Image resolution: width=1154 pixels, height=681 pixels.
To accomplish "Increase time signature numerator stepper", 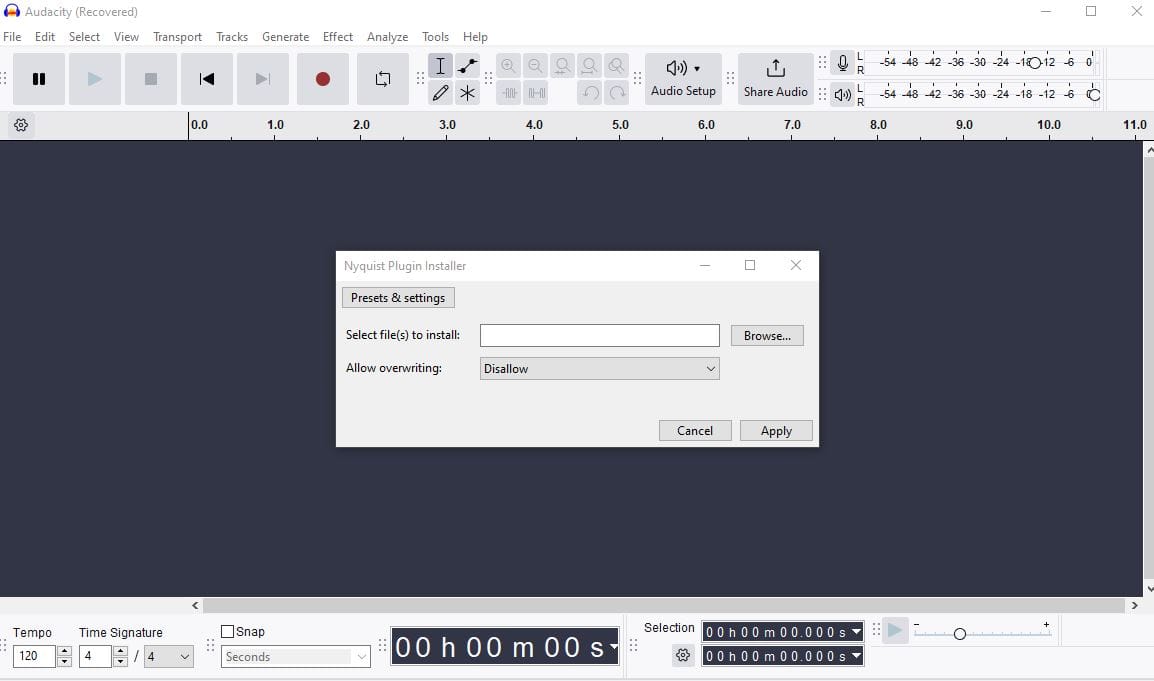I will 121,651.
